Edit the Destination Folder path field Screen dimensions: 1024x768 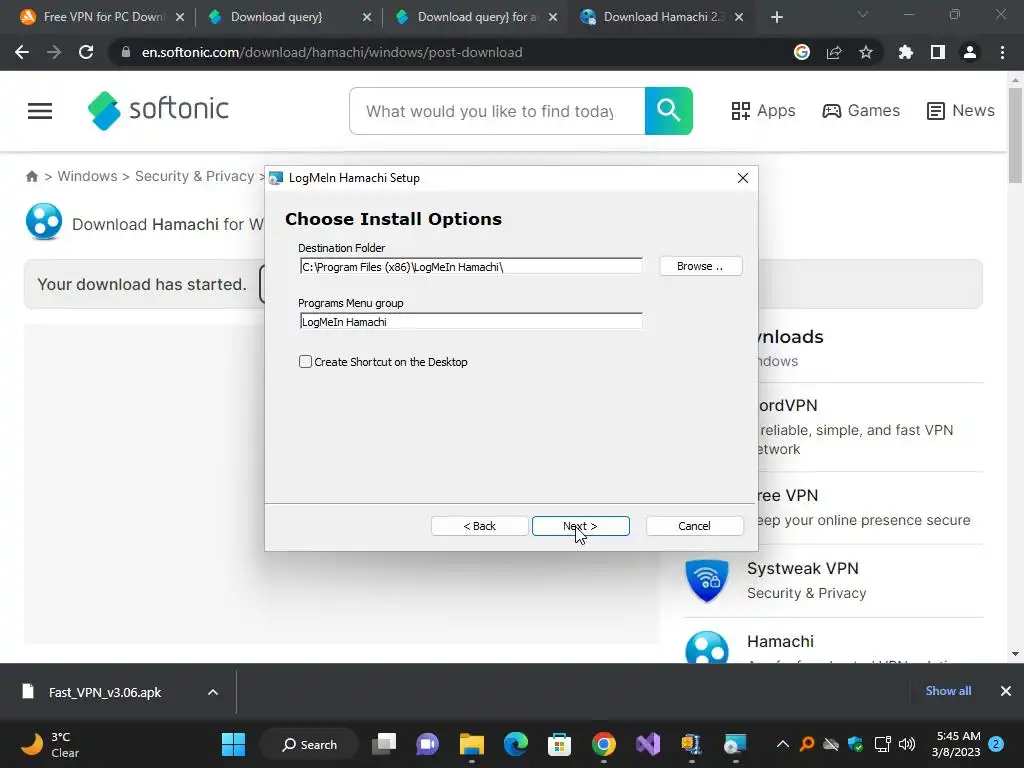tap(471, 266)
